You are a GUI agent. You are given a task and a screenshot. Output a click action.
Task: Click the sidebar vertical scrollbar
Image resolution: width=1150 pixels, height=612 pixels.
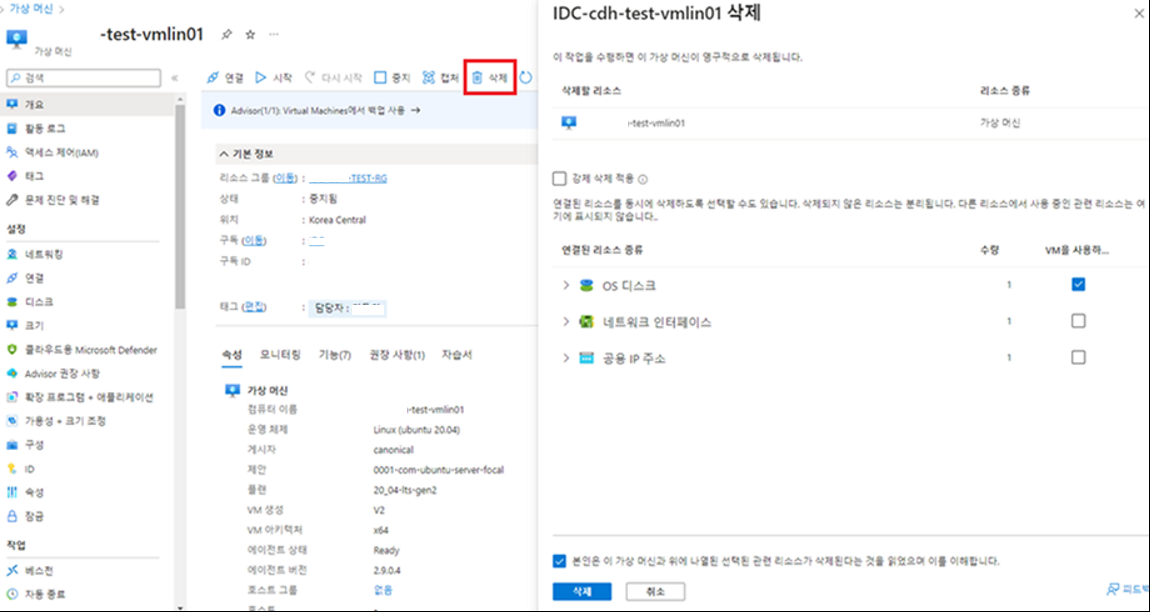[180, 205]
